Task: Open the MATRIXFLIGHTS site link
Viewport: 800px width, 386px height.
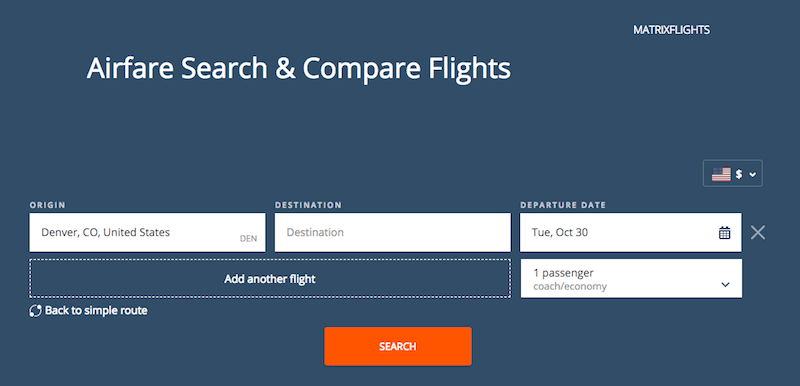Action: 671,30
